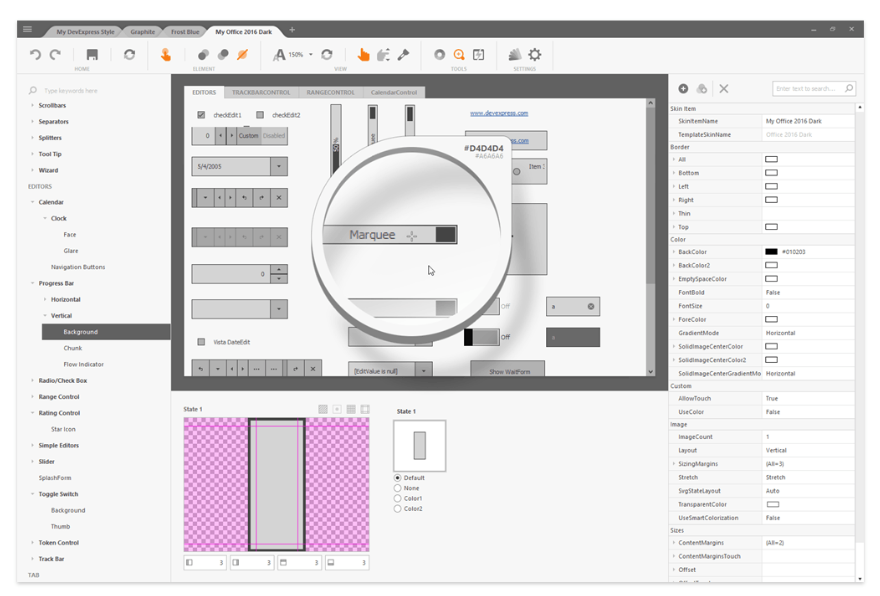The image size is (880, 596).
Task: Click the grid icon above State 1 editor
Action: (x=351, y=409)
